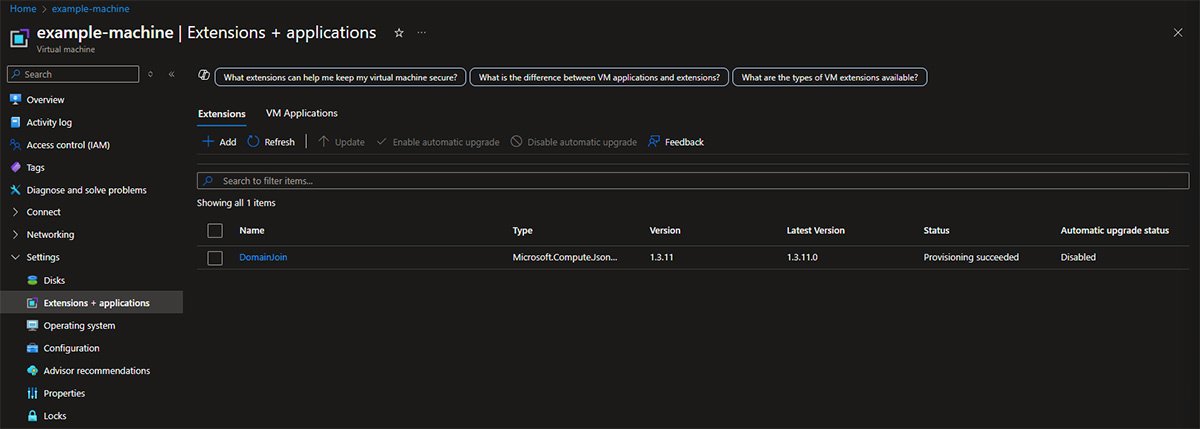Click the magnifier icon in filter box
The image size is (1200, 429).
click(208, 181)
